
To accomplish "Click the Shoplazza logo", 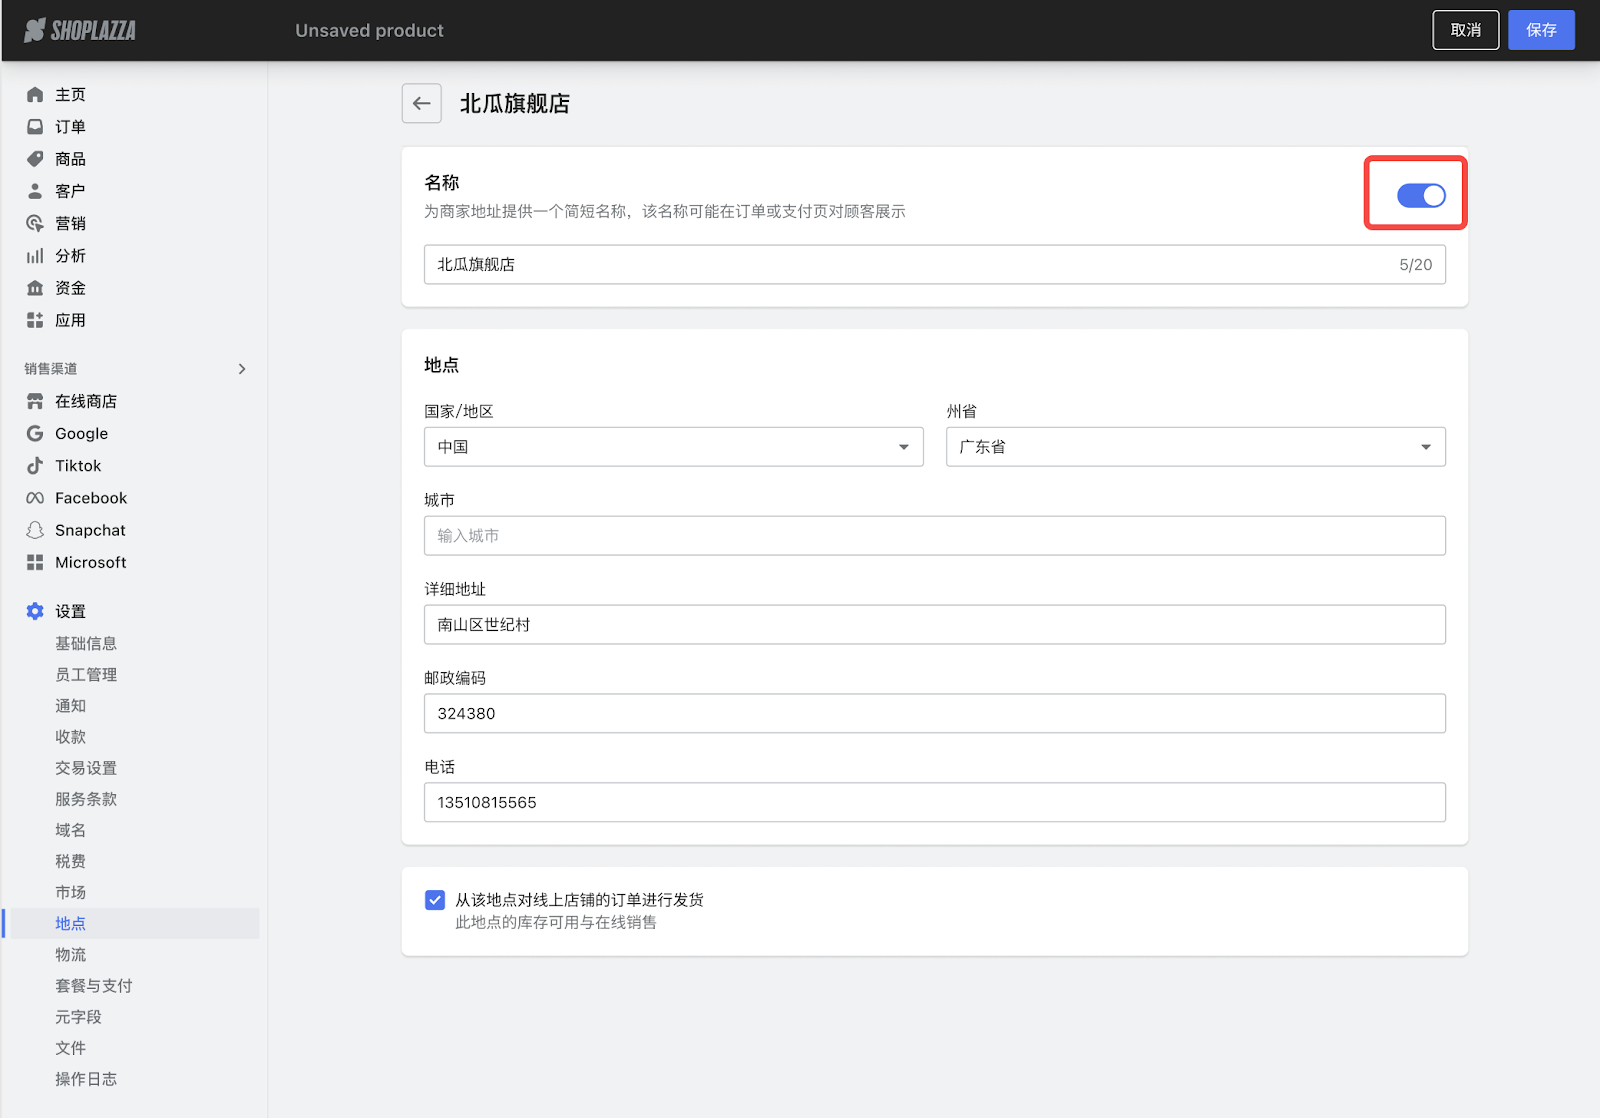I will coord(80,30).
